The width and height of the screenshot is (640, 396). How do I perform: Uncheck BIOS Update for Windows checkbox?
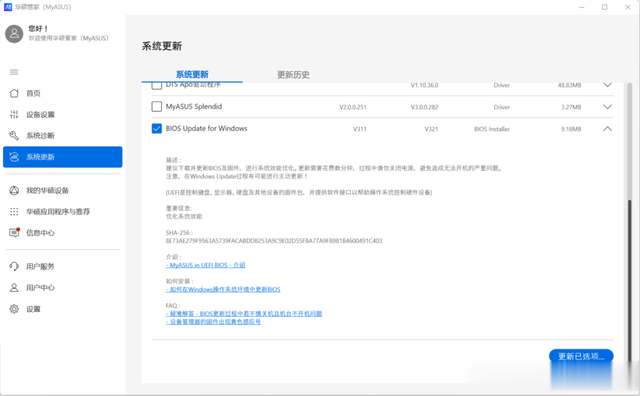coord(156,129)
